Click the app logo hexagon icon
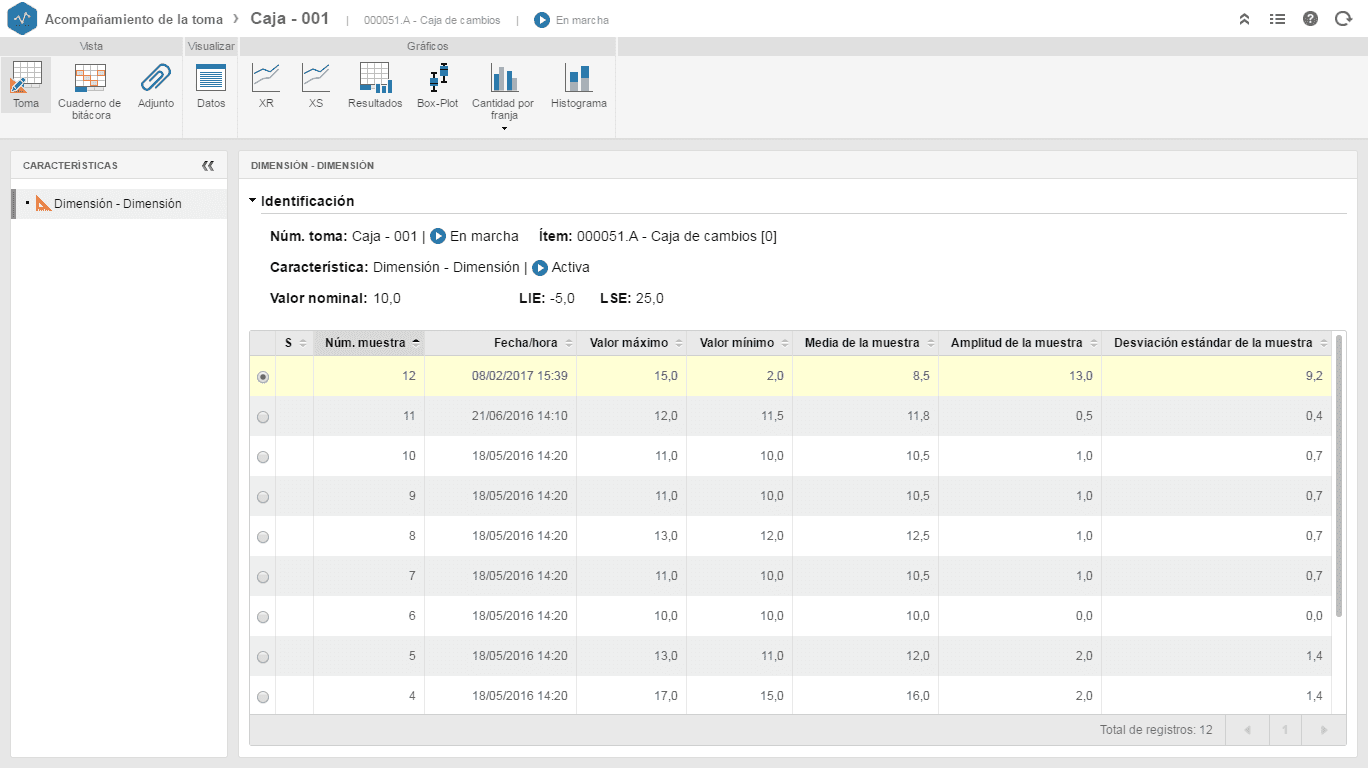The image size is (1368, 768). (x=22, y=19)
